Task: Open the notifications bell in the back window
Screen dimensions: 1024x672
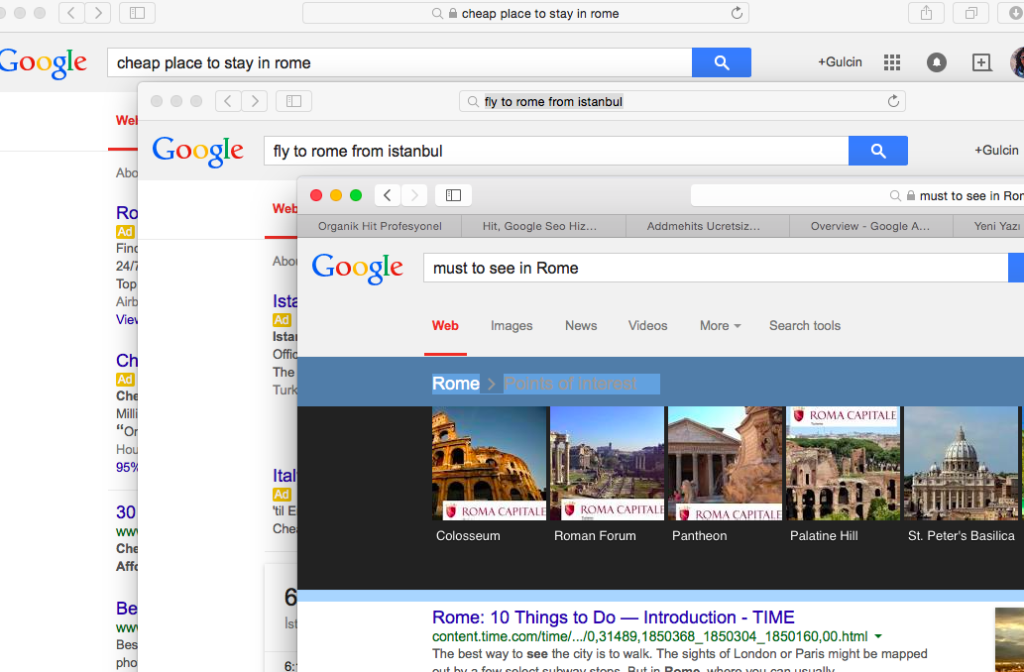Action: (x=936, y=62)
